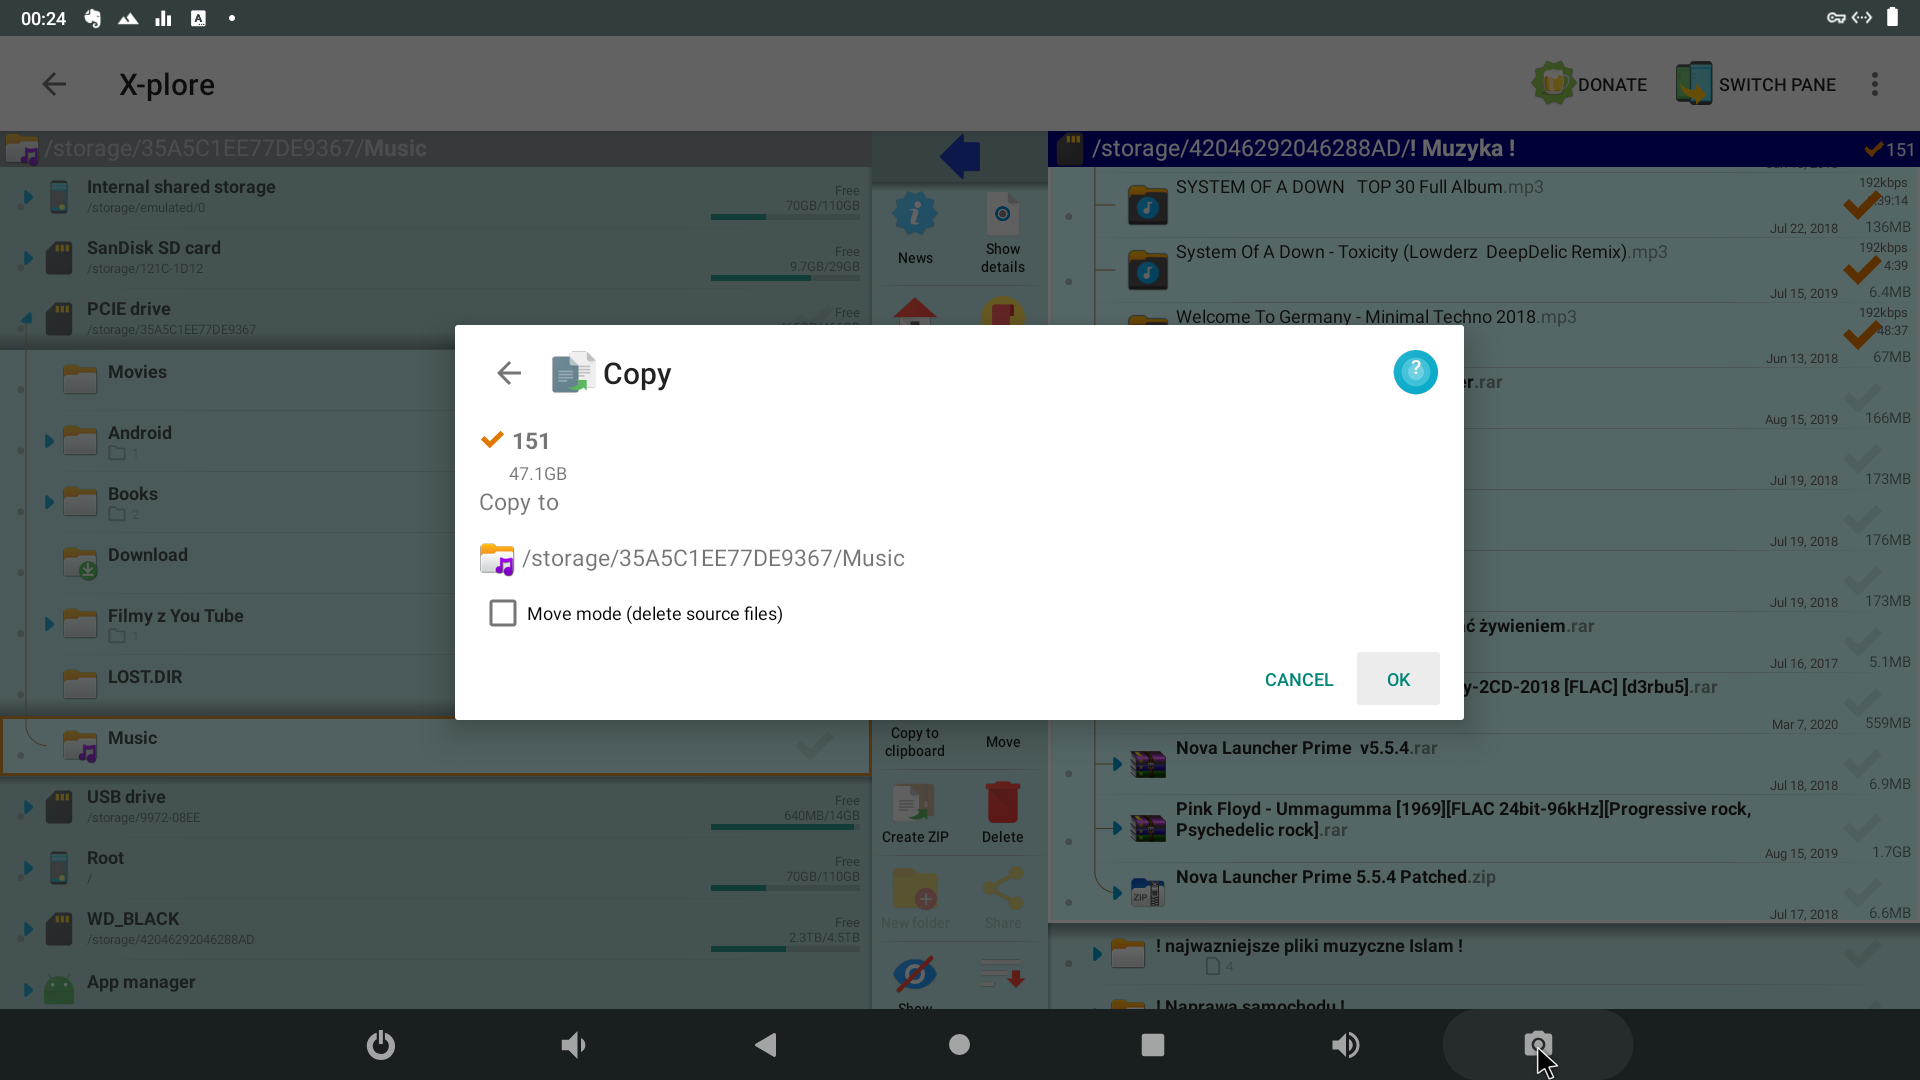Image resolution: width=1920 pixels, height=1080 pixels.
Task: Click the 151 marked items checkmark
Action: tap(492, 440)
